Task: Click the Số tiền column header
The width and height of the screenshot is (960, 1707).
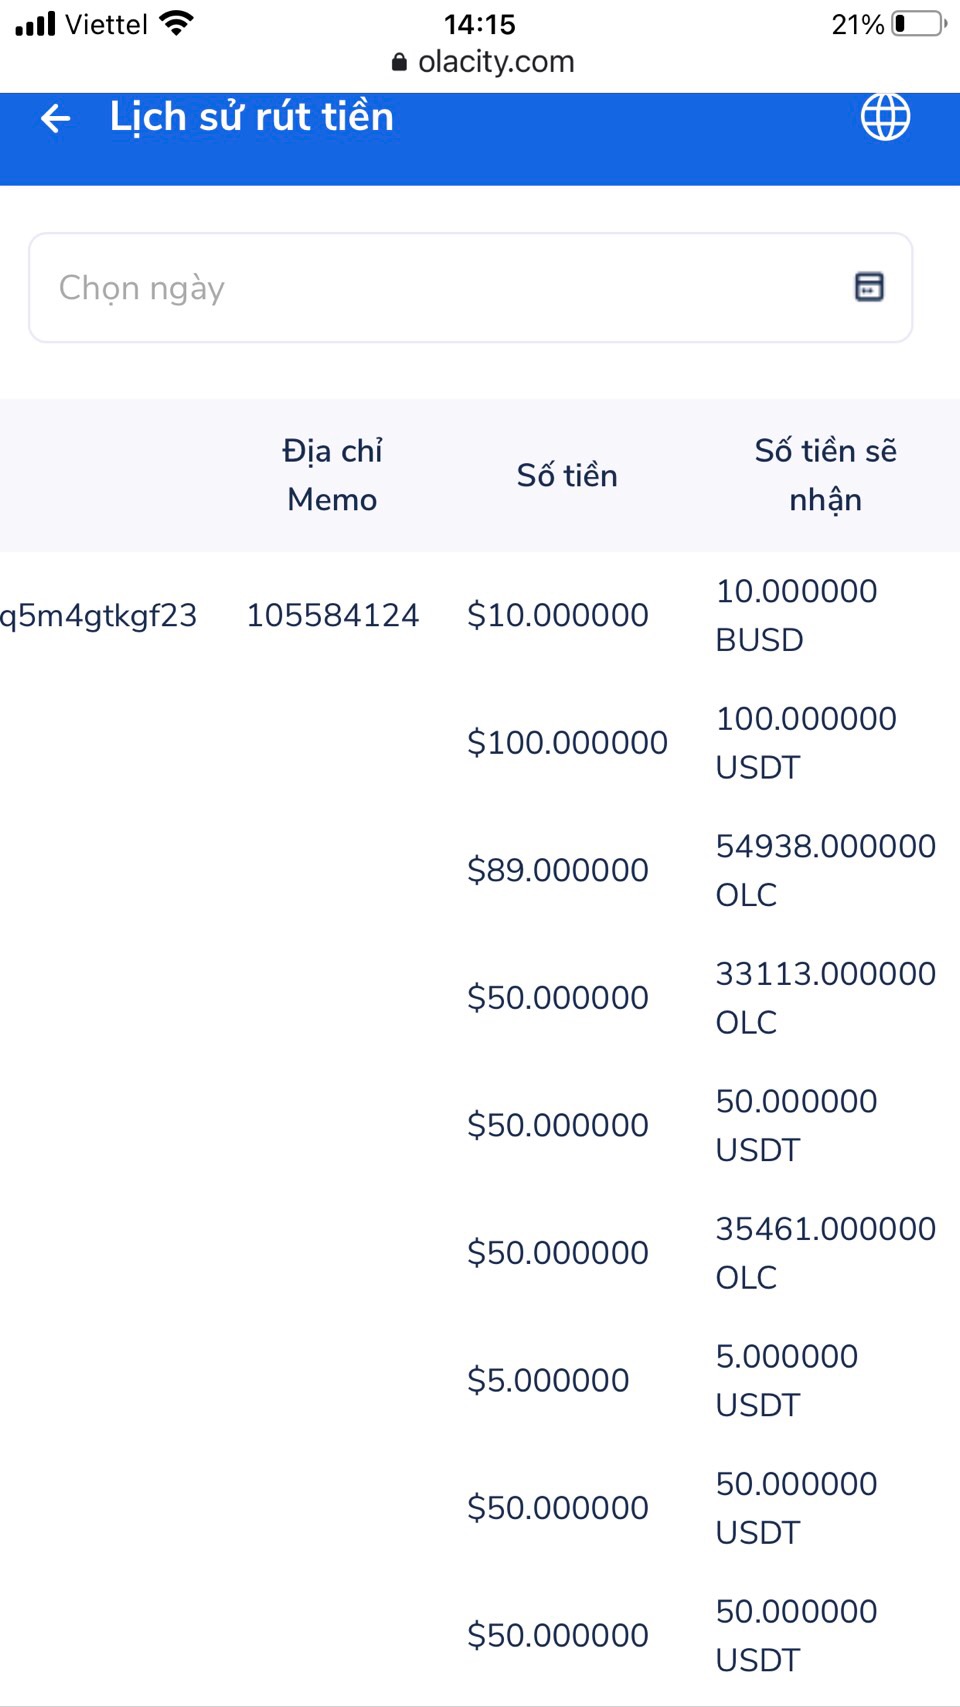Action: tap(567, 475)
